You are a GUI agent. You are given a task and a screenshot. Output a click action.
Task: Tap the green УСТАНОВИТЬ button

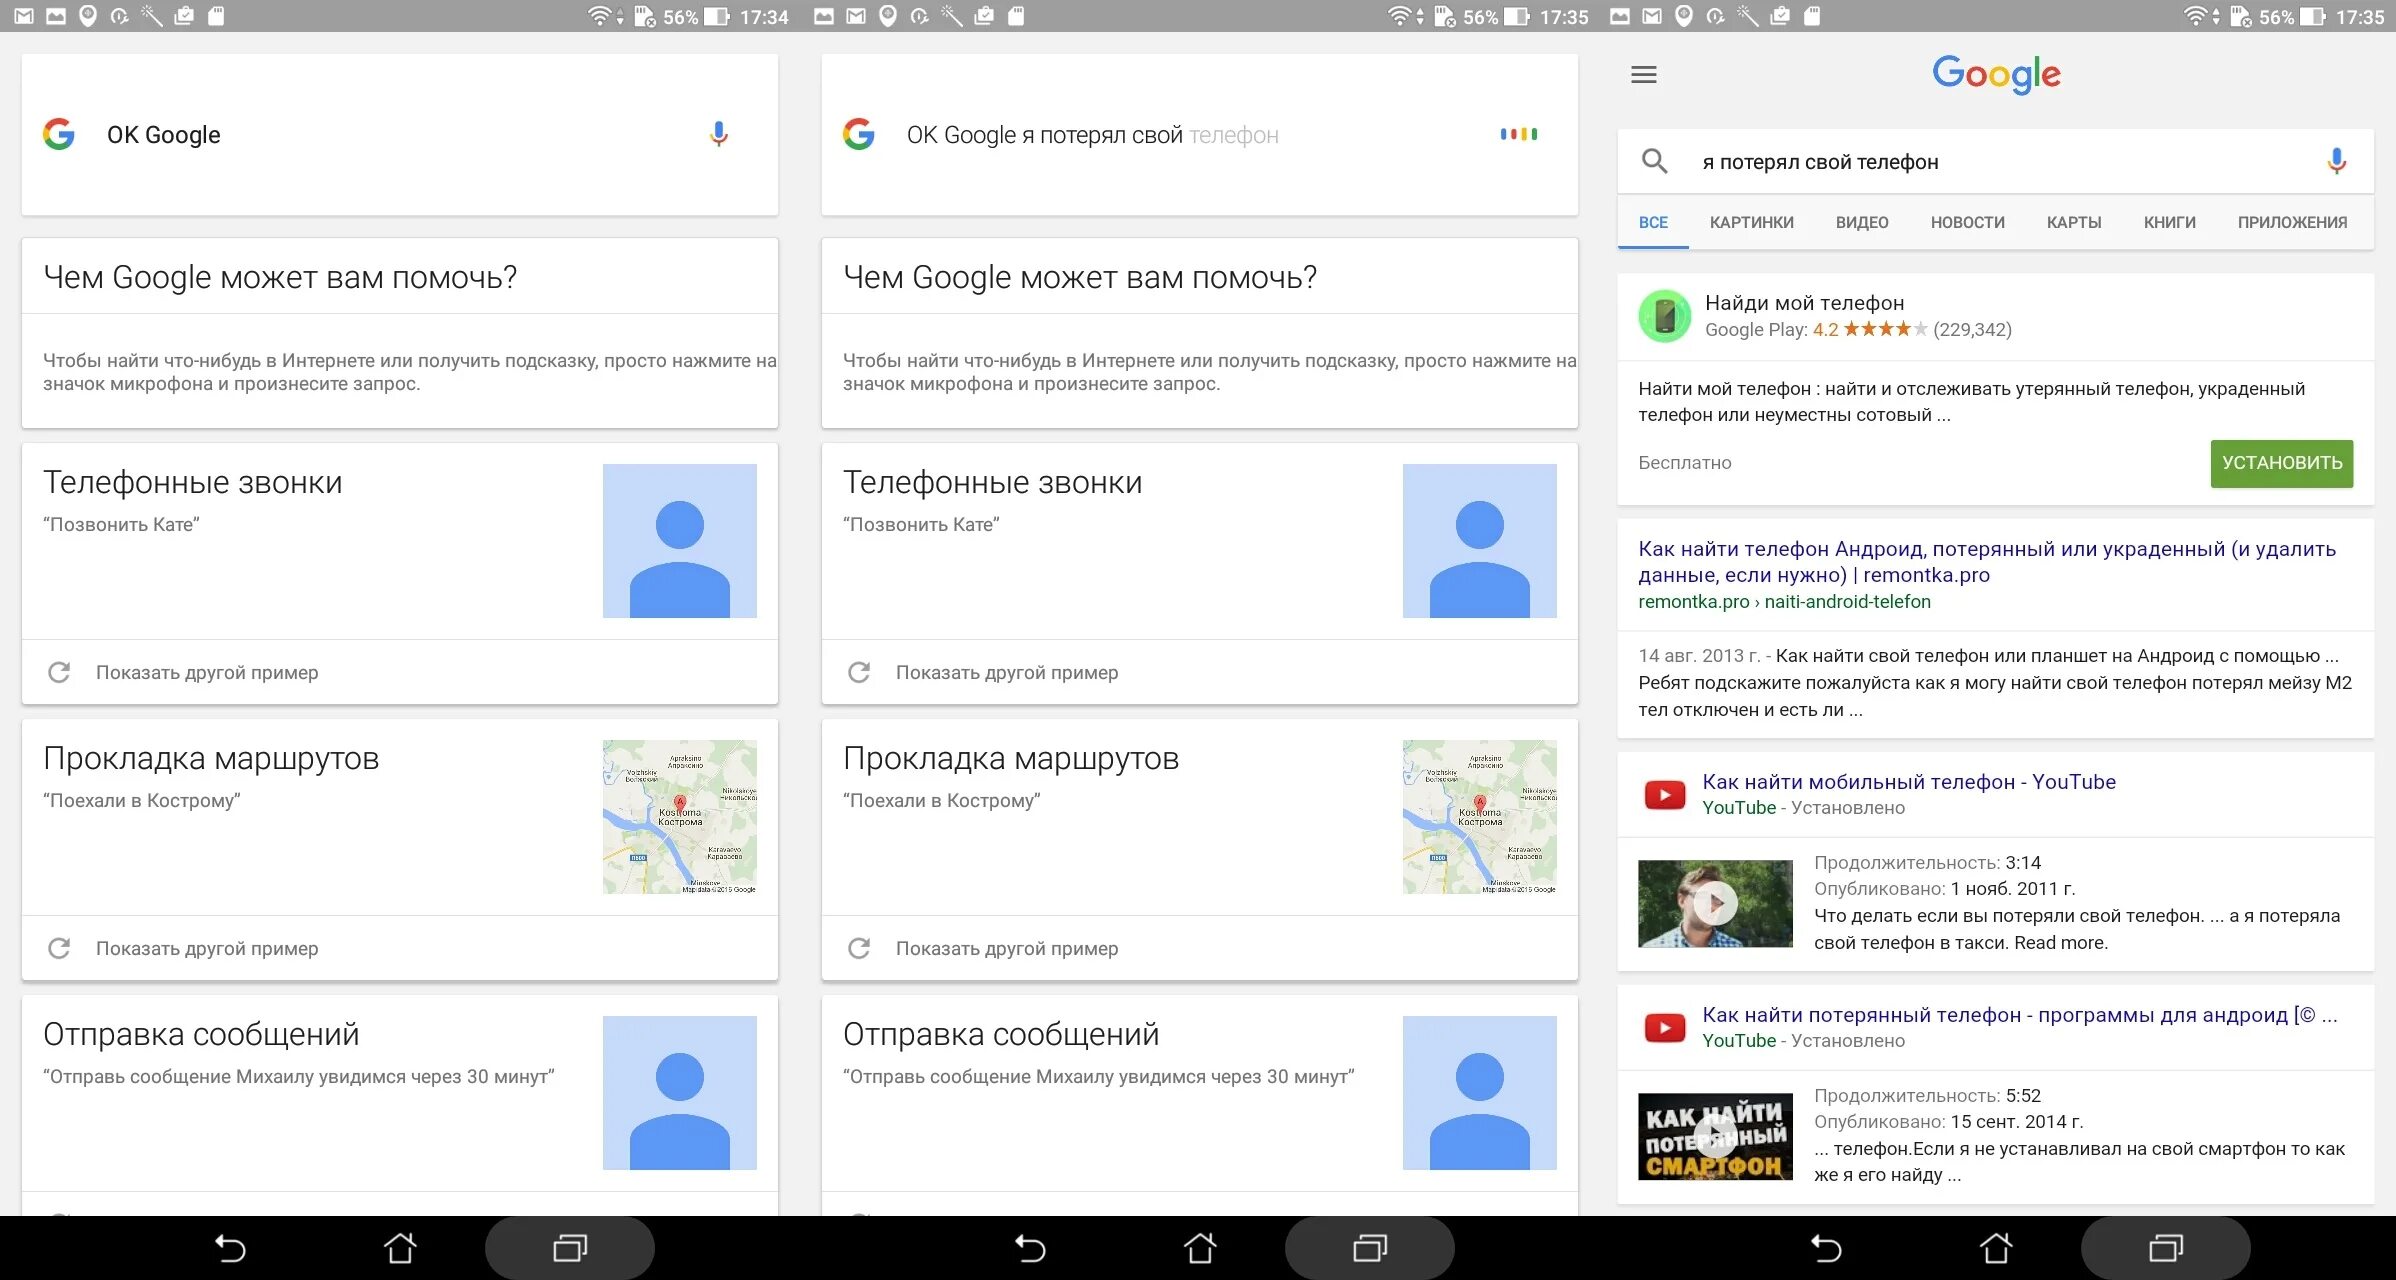(2281, 463)
